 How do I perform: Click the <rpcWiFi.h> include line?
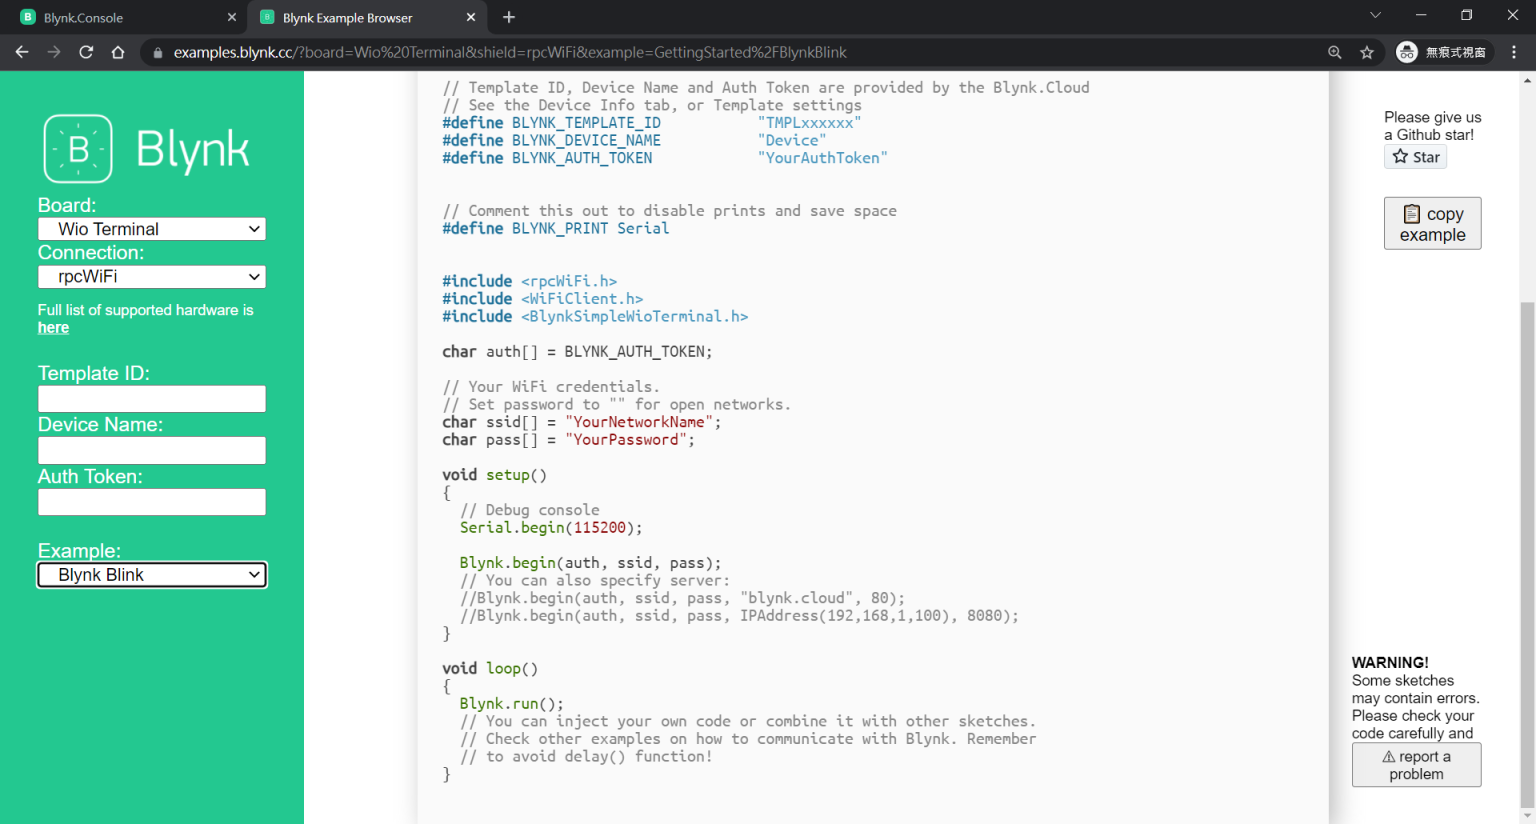(530, 282)
